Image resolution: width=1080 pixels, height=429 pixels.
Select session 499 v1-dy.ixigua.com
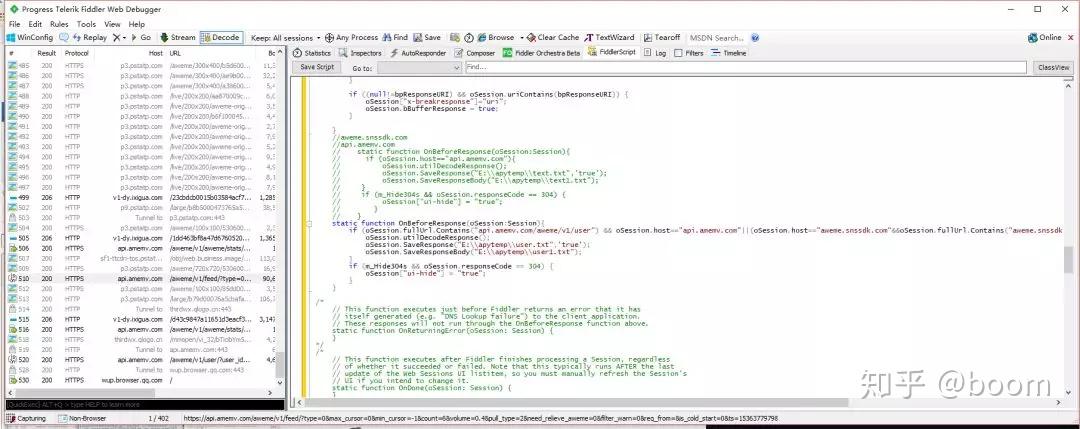tap(141, 198)
